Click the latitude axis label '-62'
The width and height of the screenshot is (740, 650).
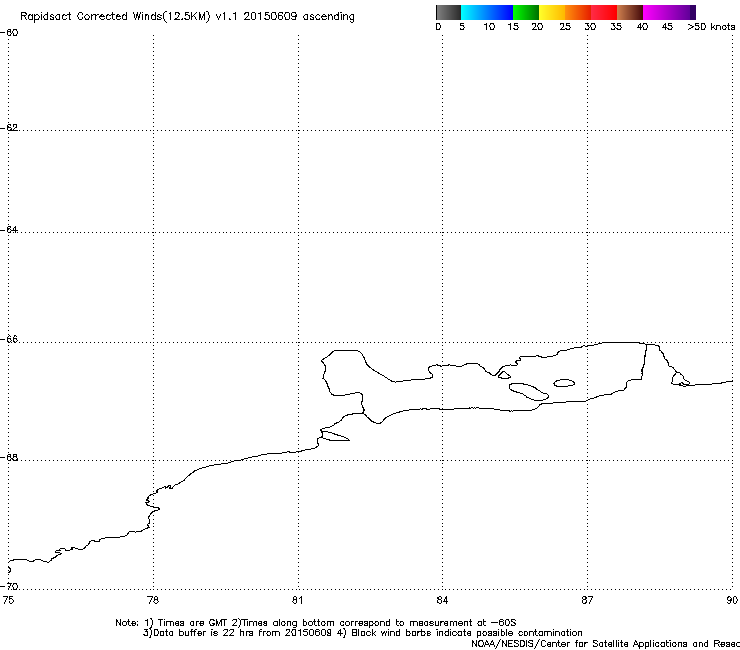coord(9,127)
